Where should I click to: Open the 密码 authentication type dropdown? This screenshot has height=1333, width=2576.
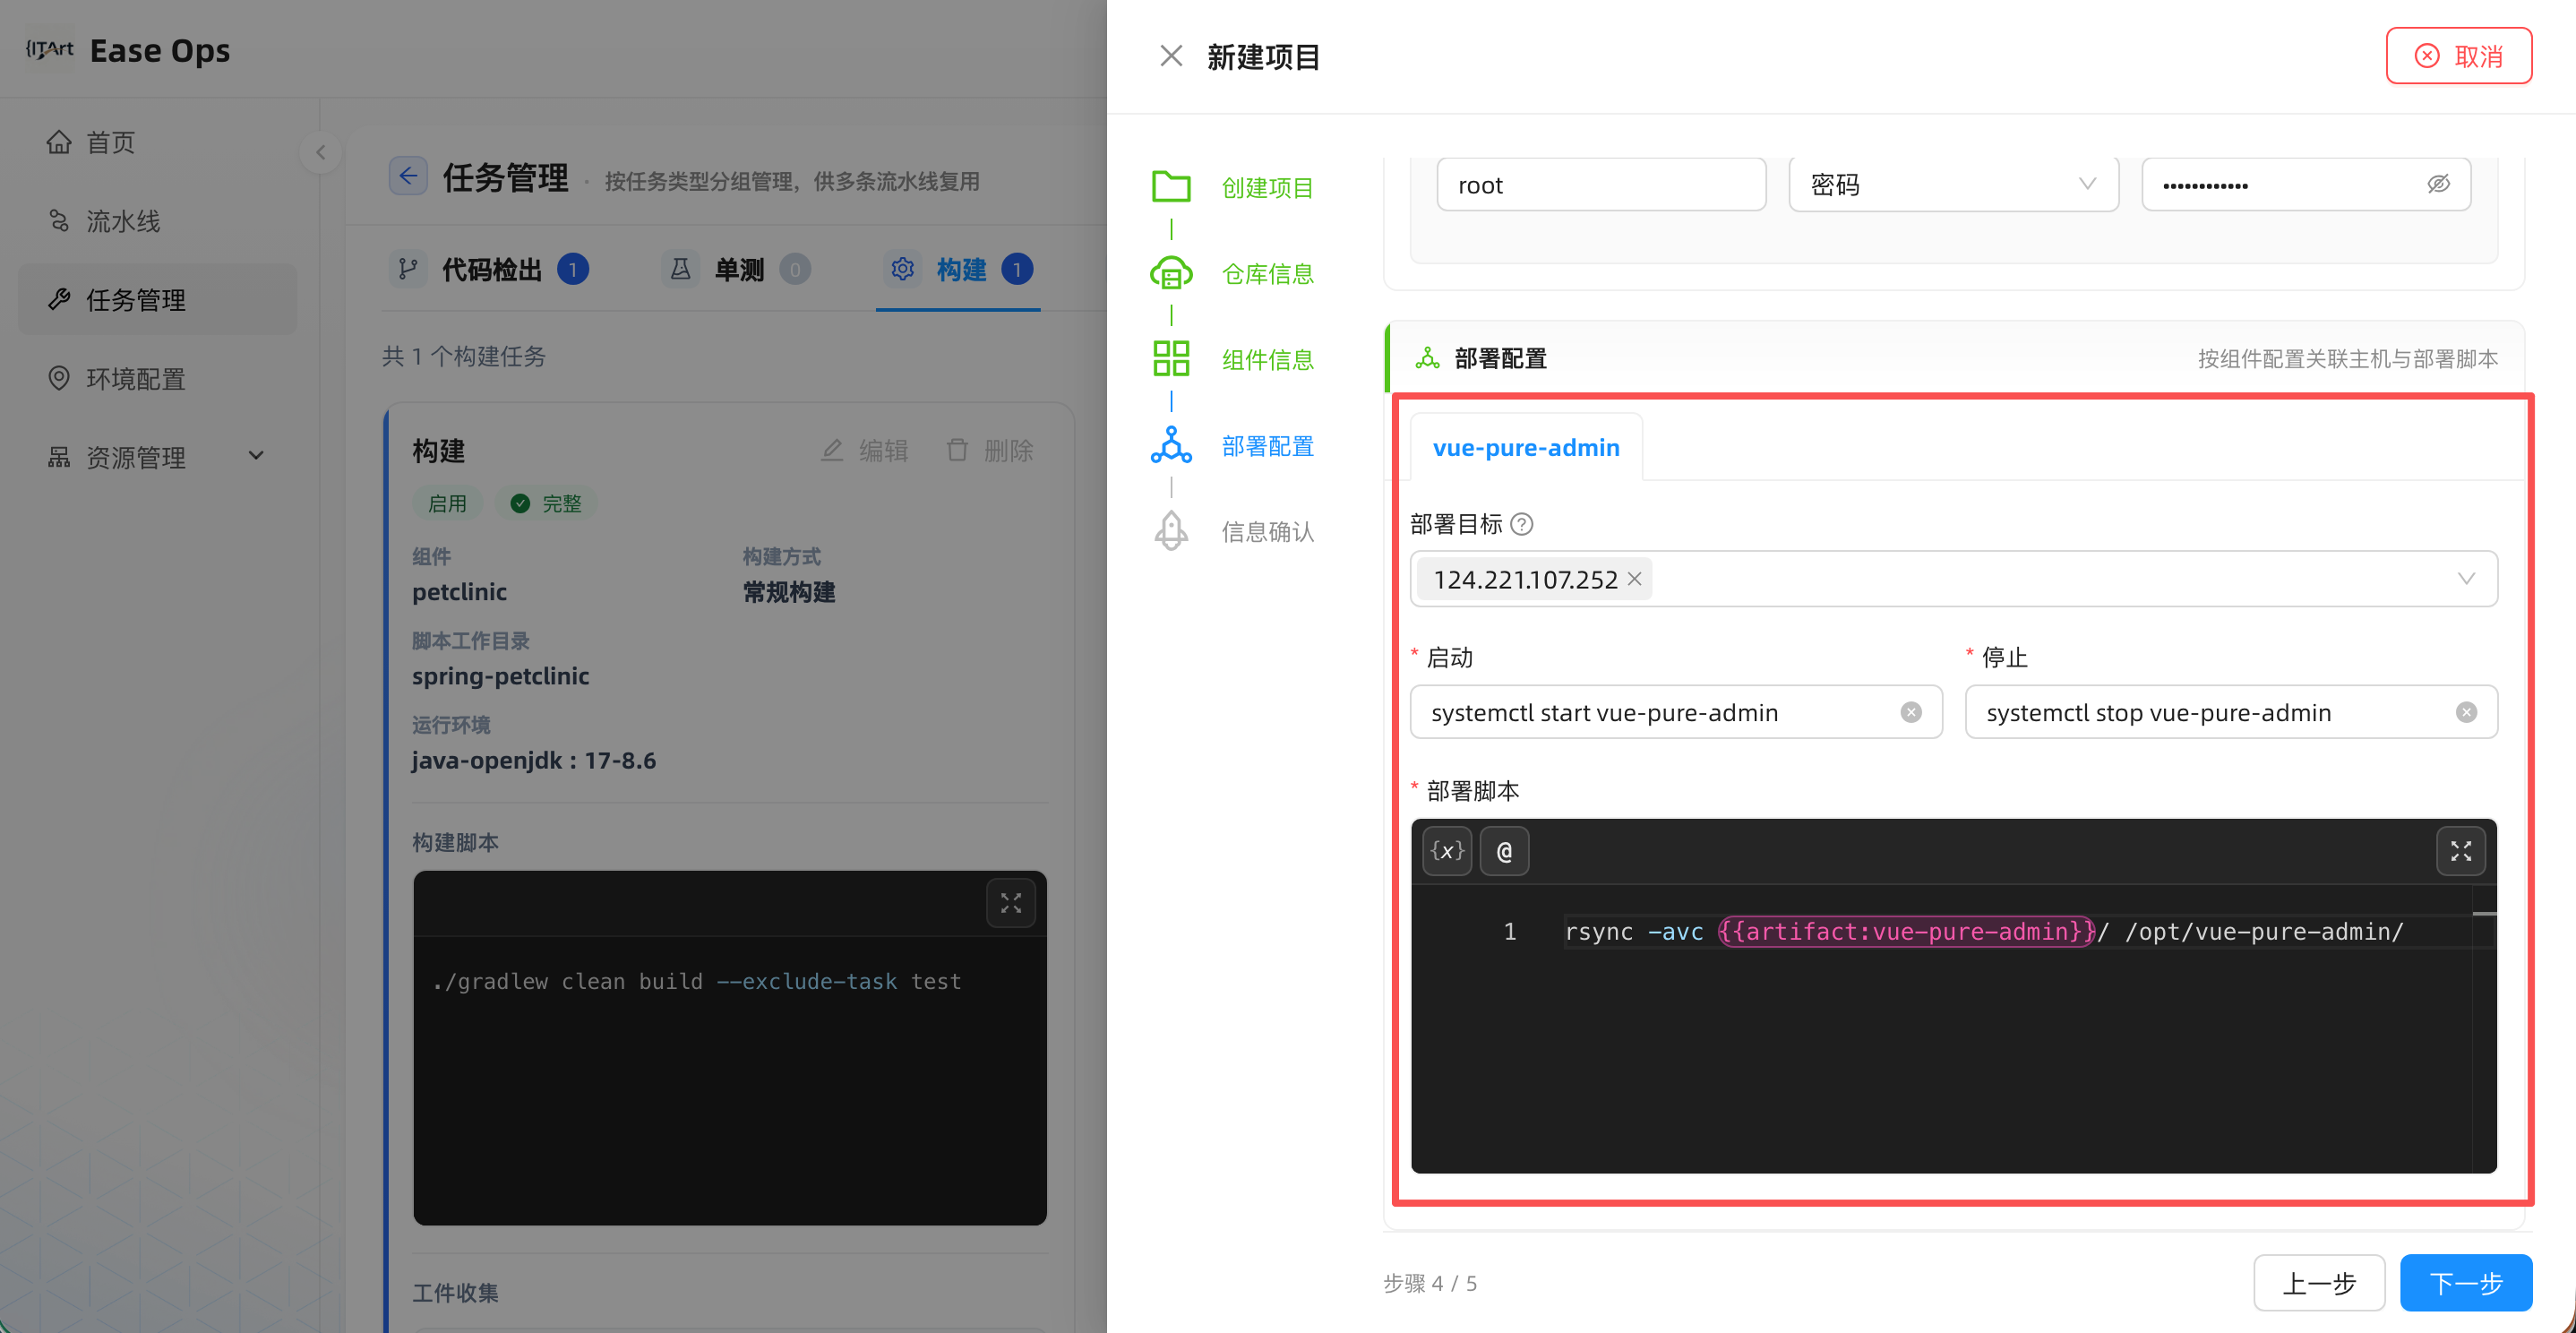pyautogui.click(x=1953, y=184)
